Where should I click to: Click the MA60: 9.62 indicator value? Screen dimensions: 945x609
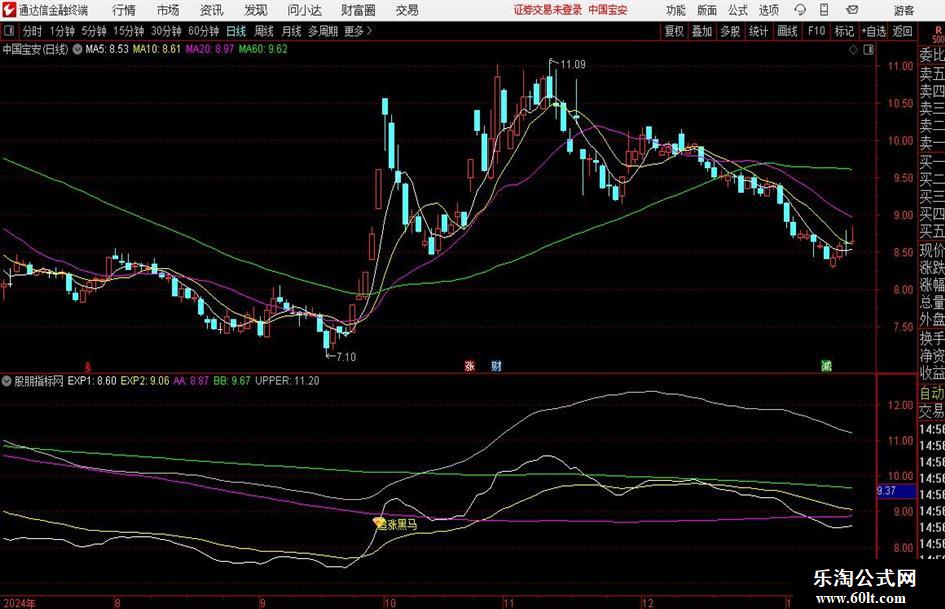(263, 49)
